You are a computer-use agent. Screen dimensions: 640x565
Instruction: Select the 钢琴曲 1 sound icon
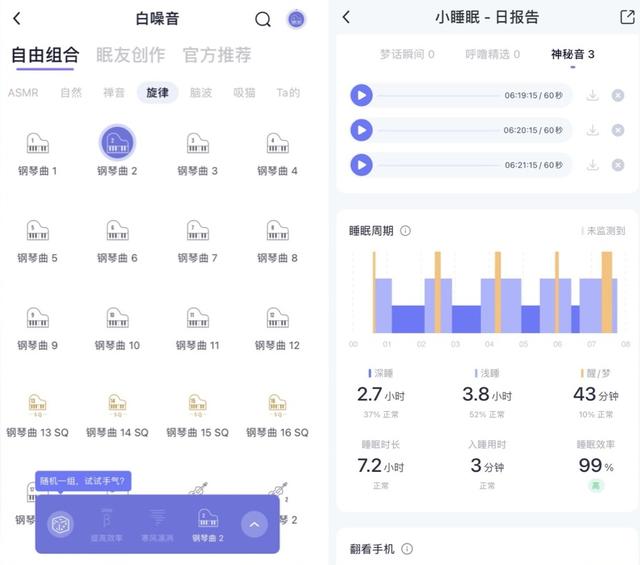(38, 145)
